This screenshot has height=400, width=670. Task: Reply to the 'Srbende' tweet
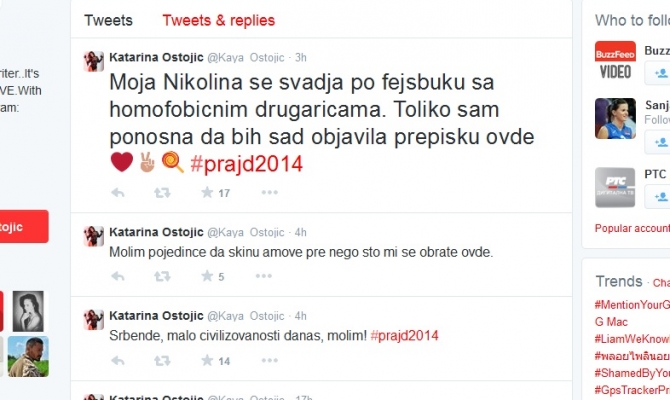pos(118,361)
